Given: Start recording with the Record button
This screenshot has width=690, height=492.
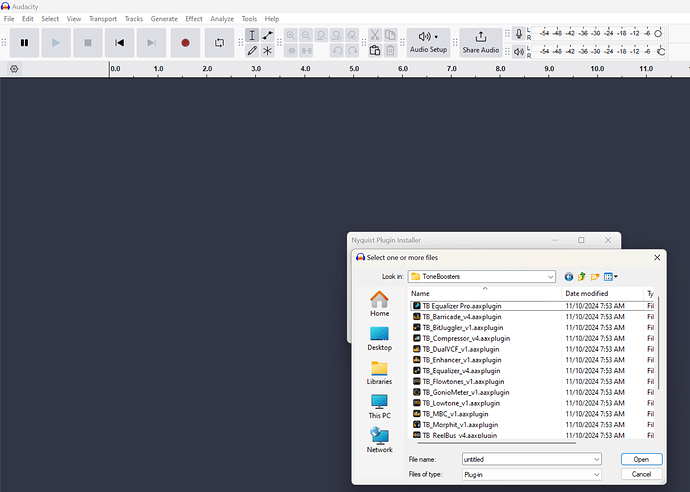Looking at the screenshot, I should click(185, 43).
